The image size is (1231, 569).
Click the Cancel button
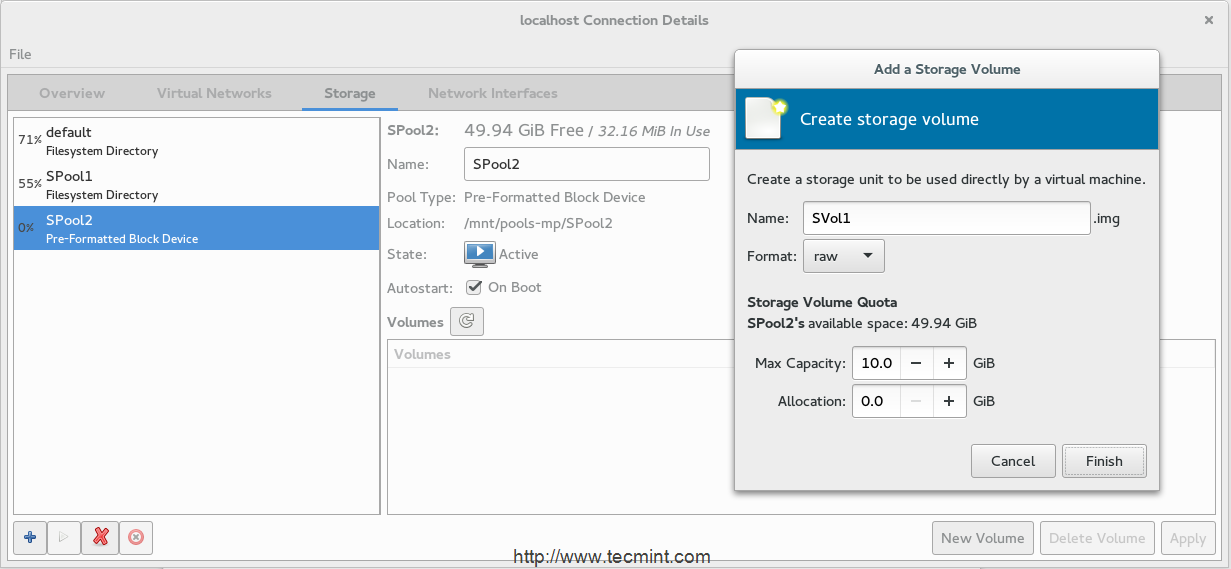1013,461
